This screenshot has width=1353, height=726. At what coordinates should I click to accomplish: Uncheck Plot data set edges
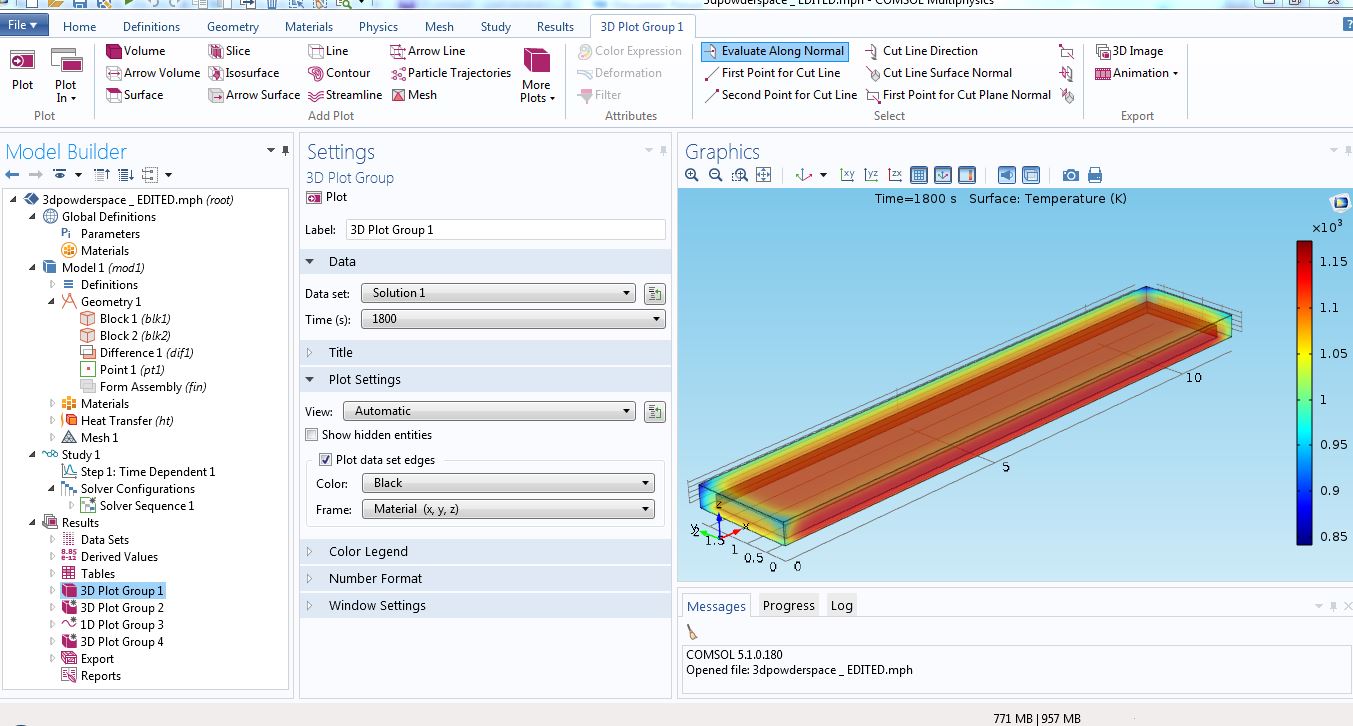click(x=325, y=460)
